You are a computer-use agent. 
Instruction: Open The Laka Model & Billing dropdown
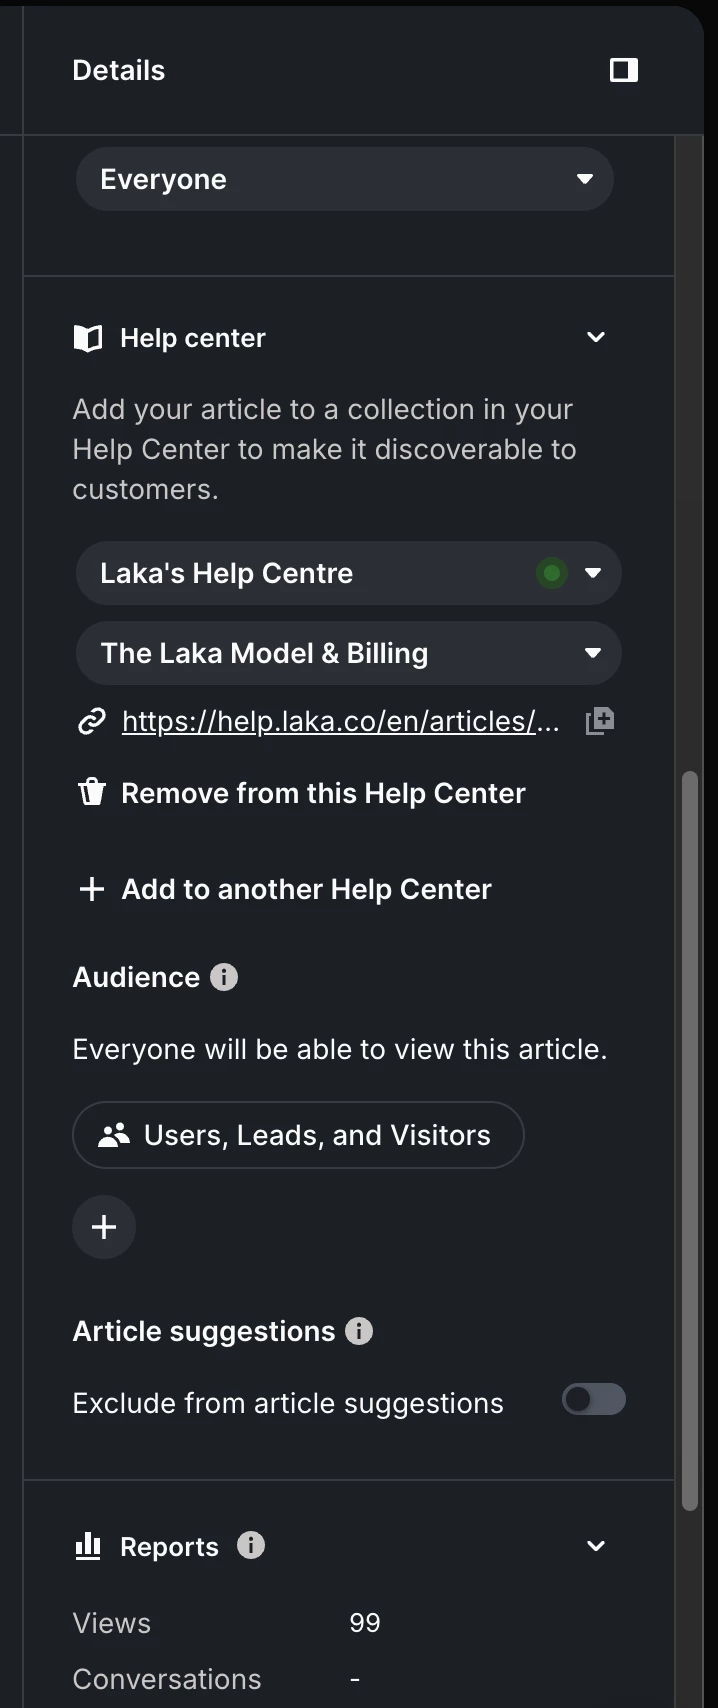click(x=348, y=653)
